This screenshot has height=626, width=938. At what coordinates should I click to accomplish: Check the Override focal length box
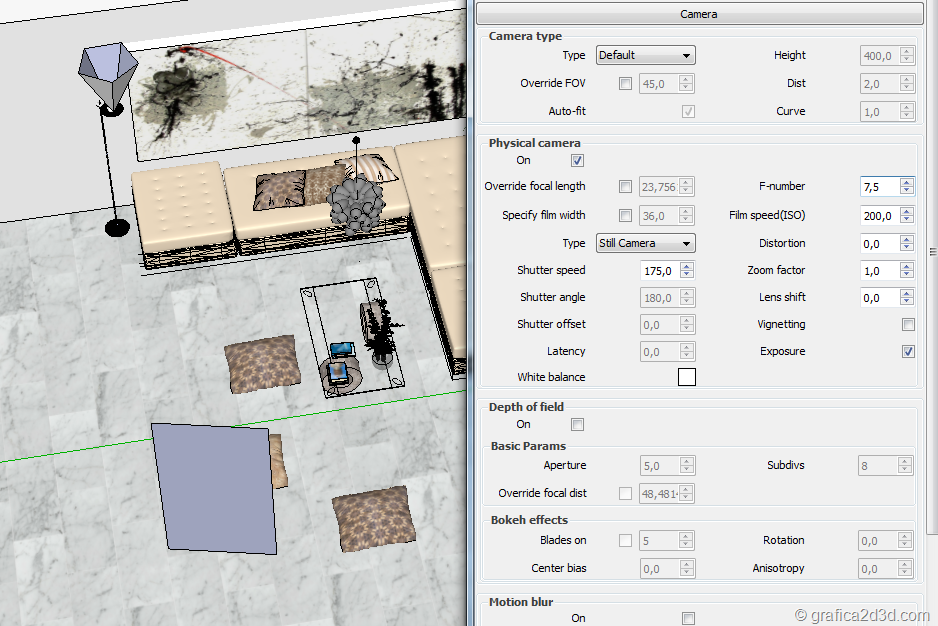click(625, 187)
